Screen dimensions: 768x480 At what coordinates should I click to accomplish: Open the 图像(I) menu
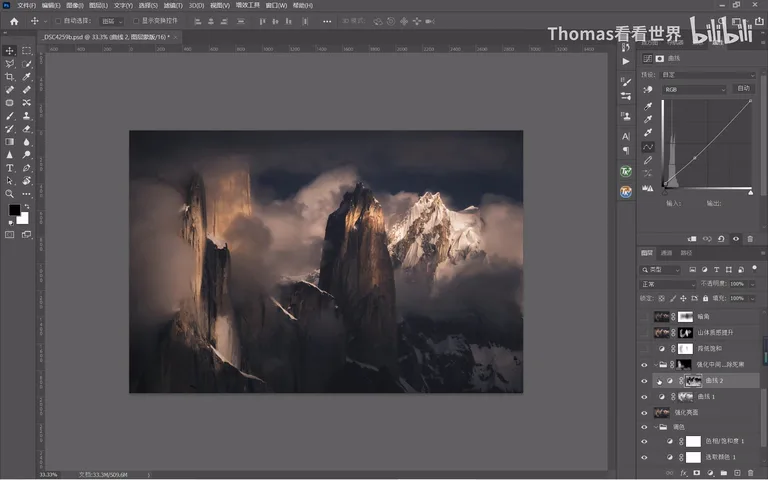(75, 5)
